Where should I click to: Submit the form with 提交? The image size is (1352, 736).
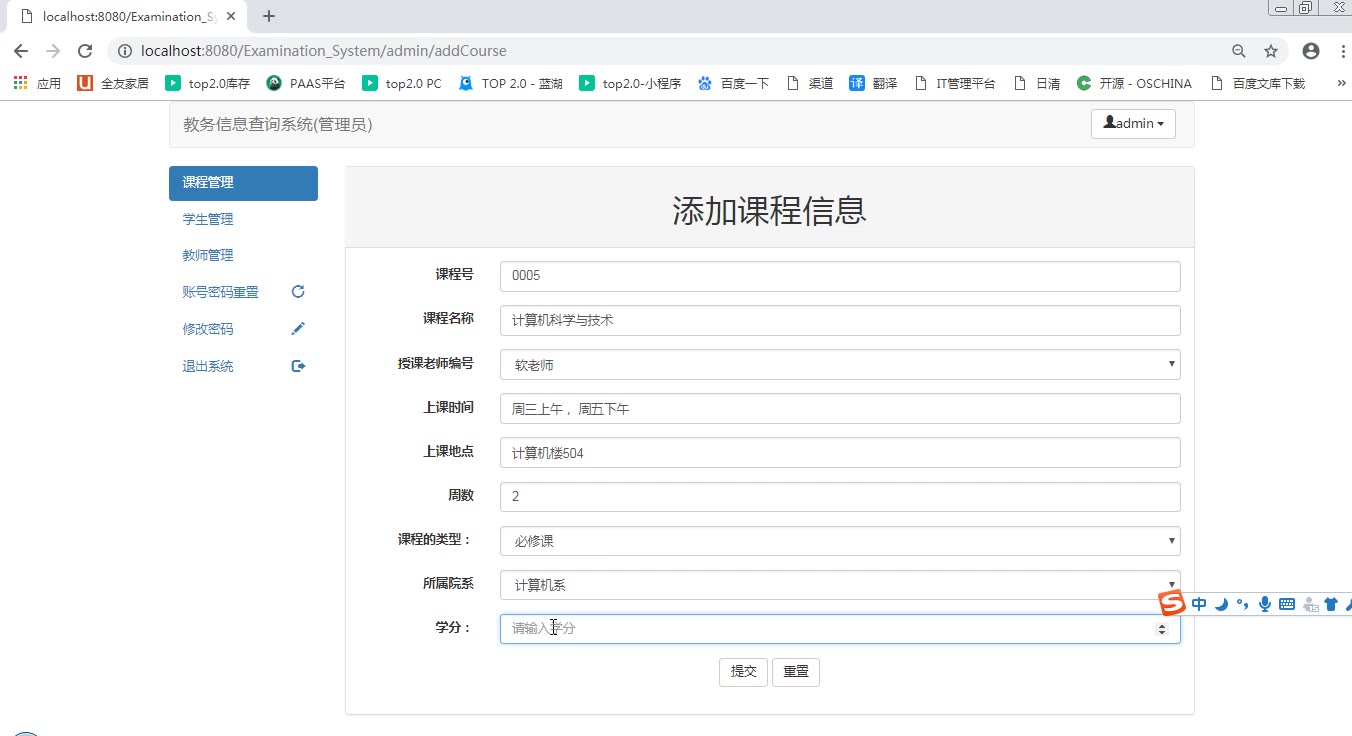click(743, 672)
